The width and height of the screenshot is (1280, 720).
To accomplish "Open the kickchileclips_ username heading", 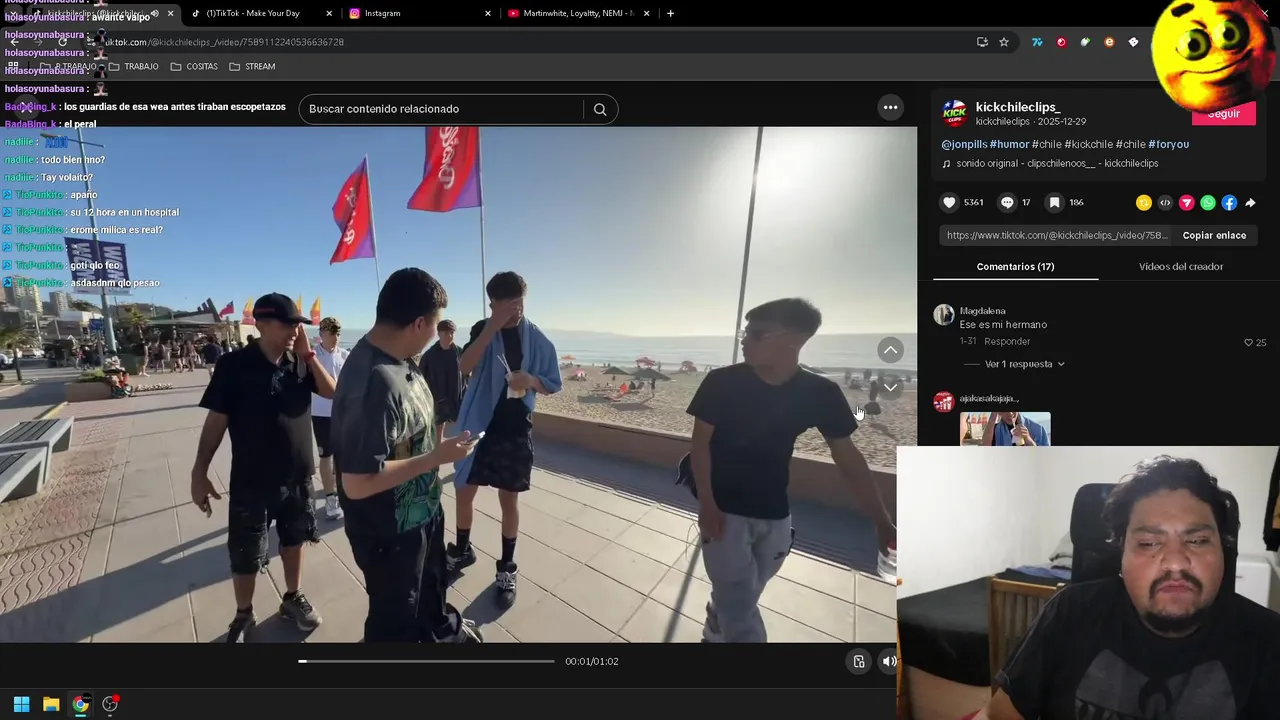I will (1017, 107).
